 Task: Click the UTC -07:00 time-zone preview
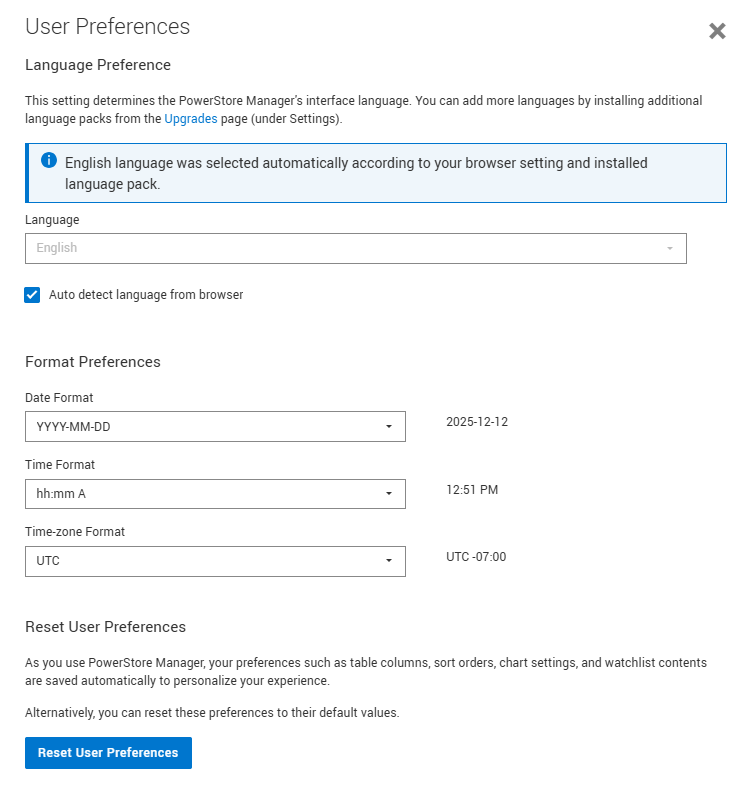[476, 557]
